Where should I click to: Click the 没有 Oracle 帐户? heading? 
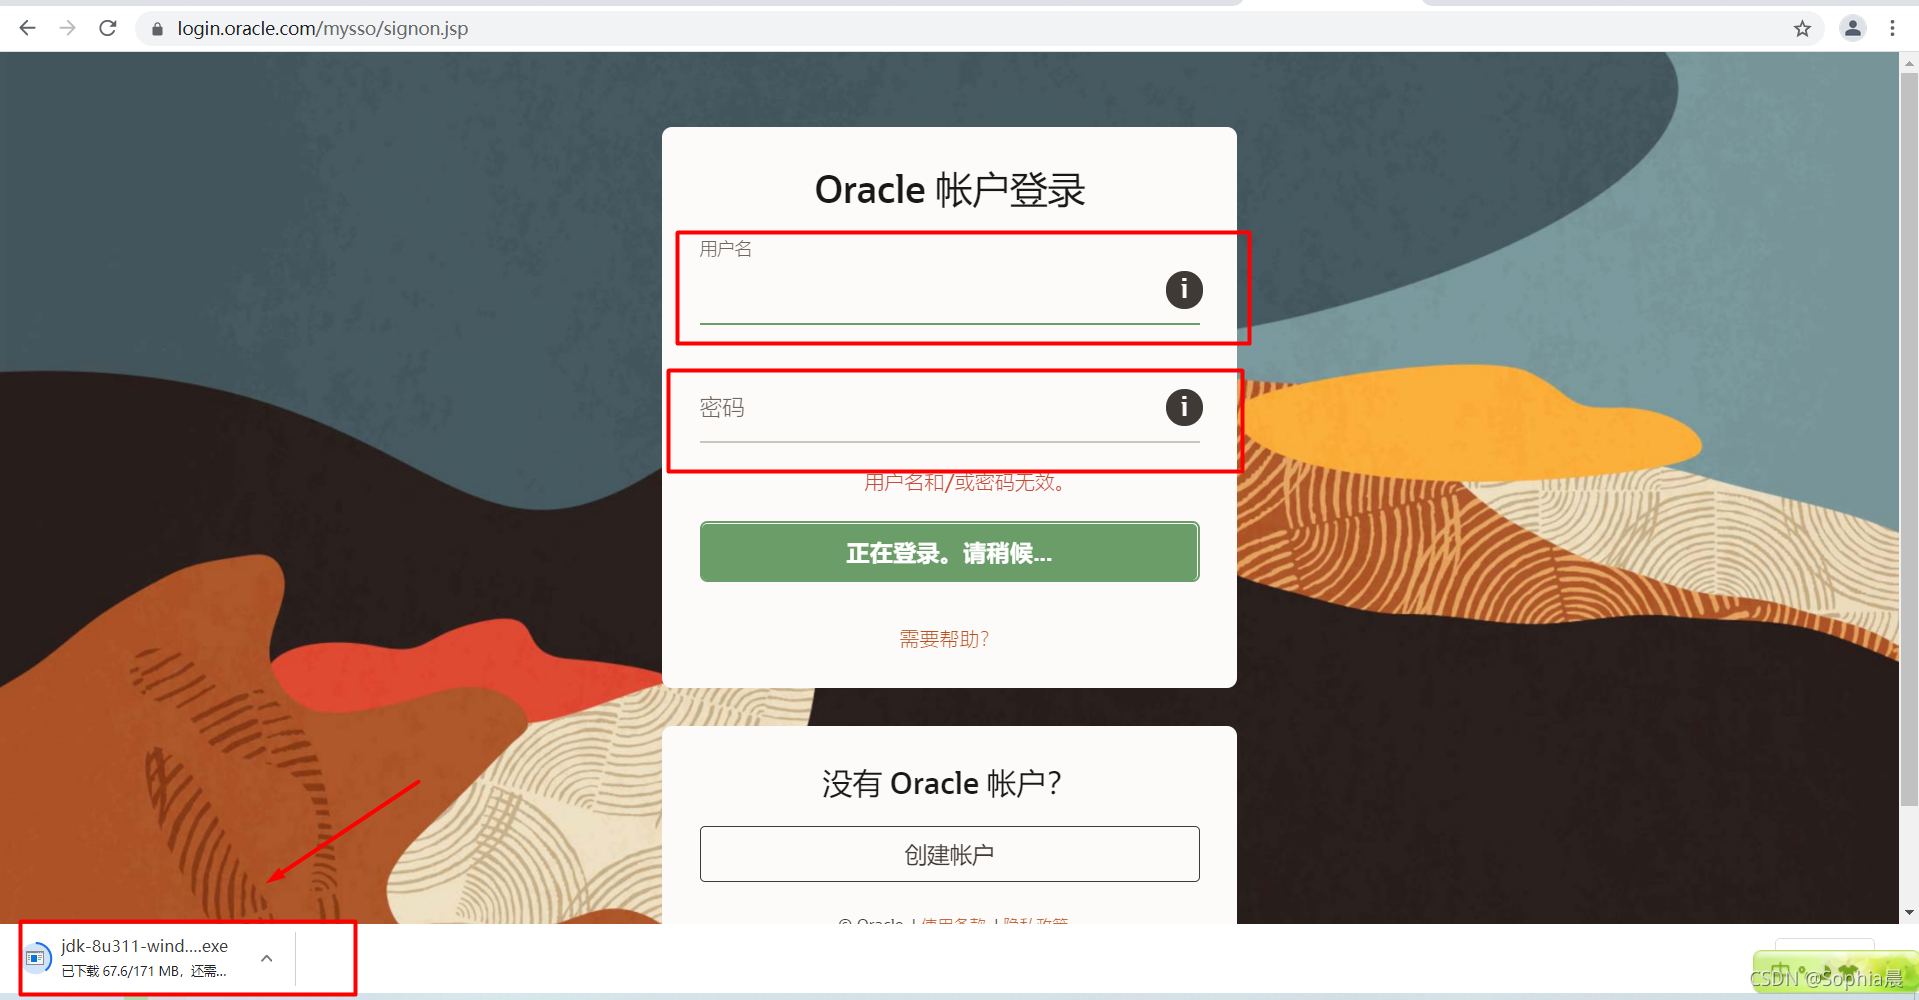942,783
